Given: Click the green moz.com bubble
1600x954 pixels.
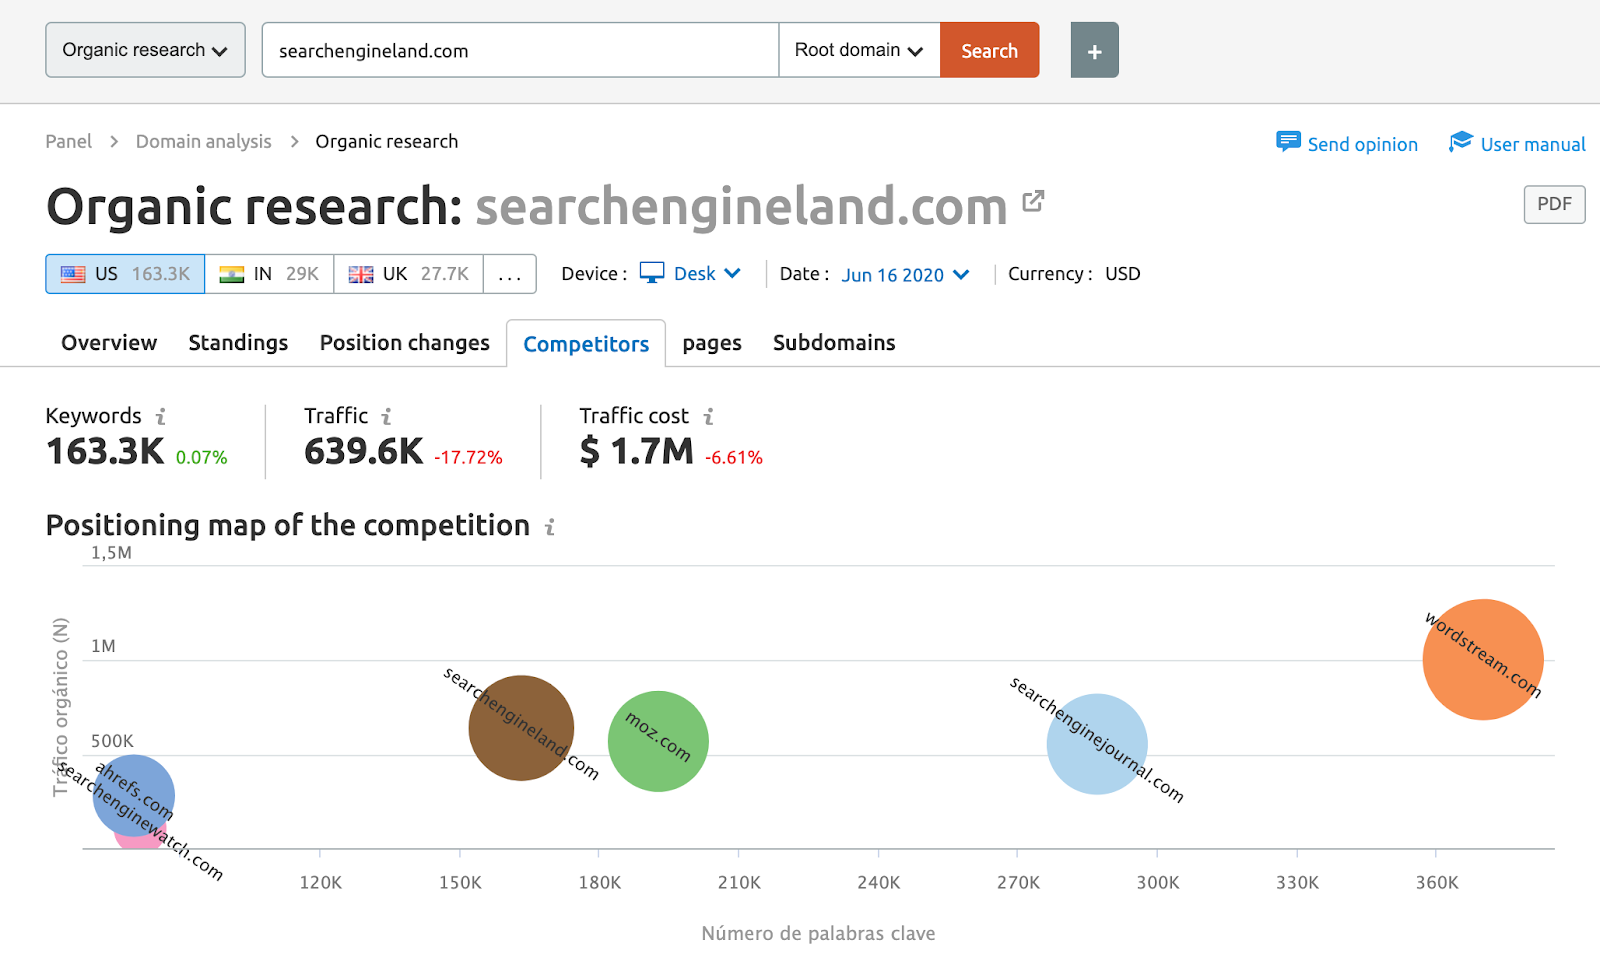Looking at the screenshot, I should (x=658, y=741).
